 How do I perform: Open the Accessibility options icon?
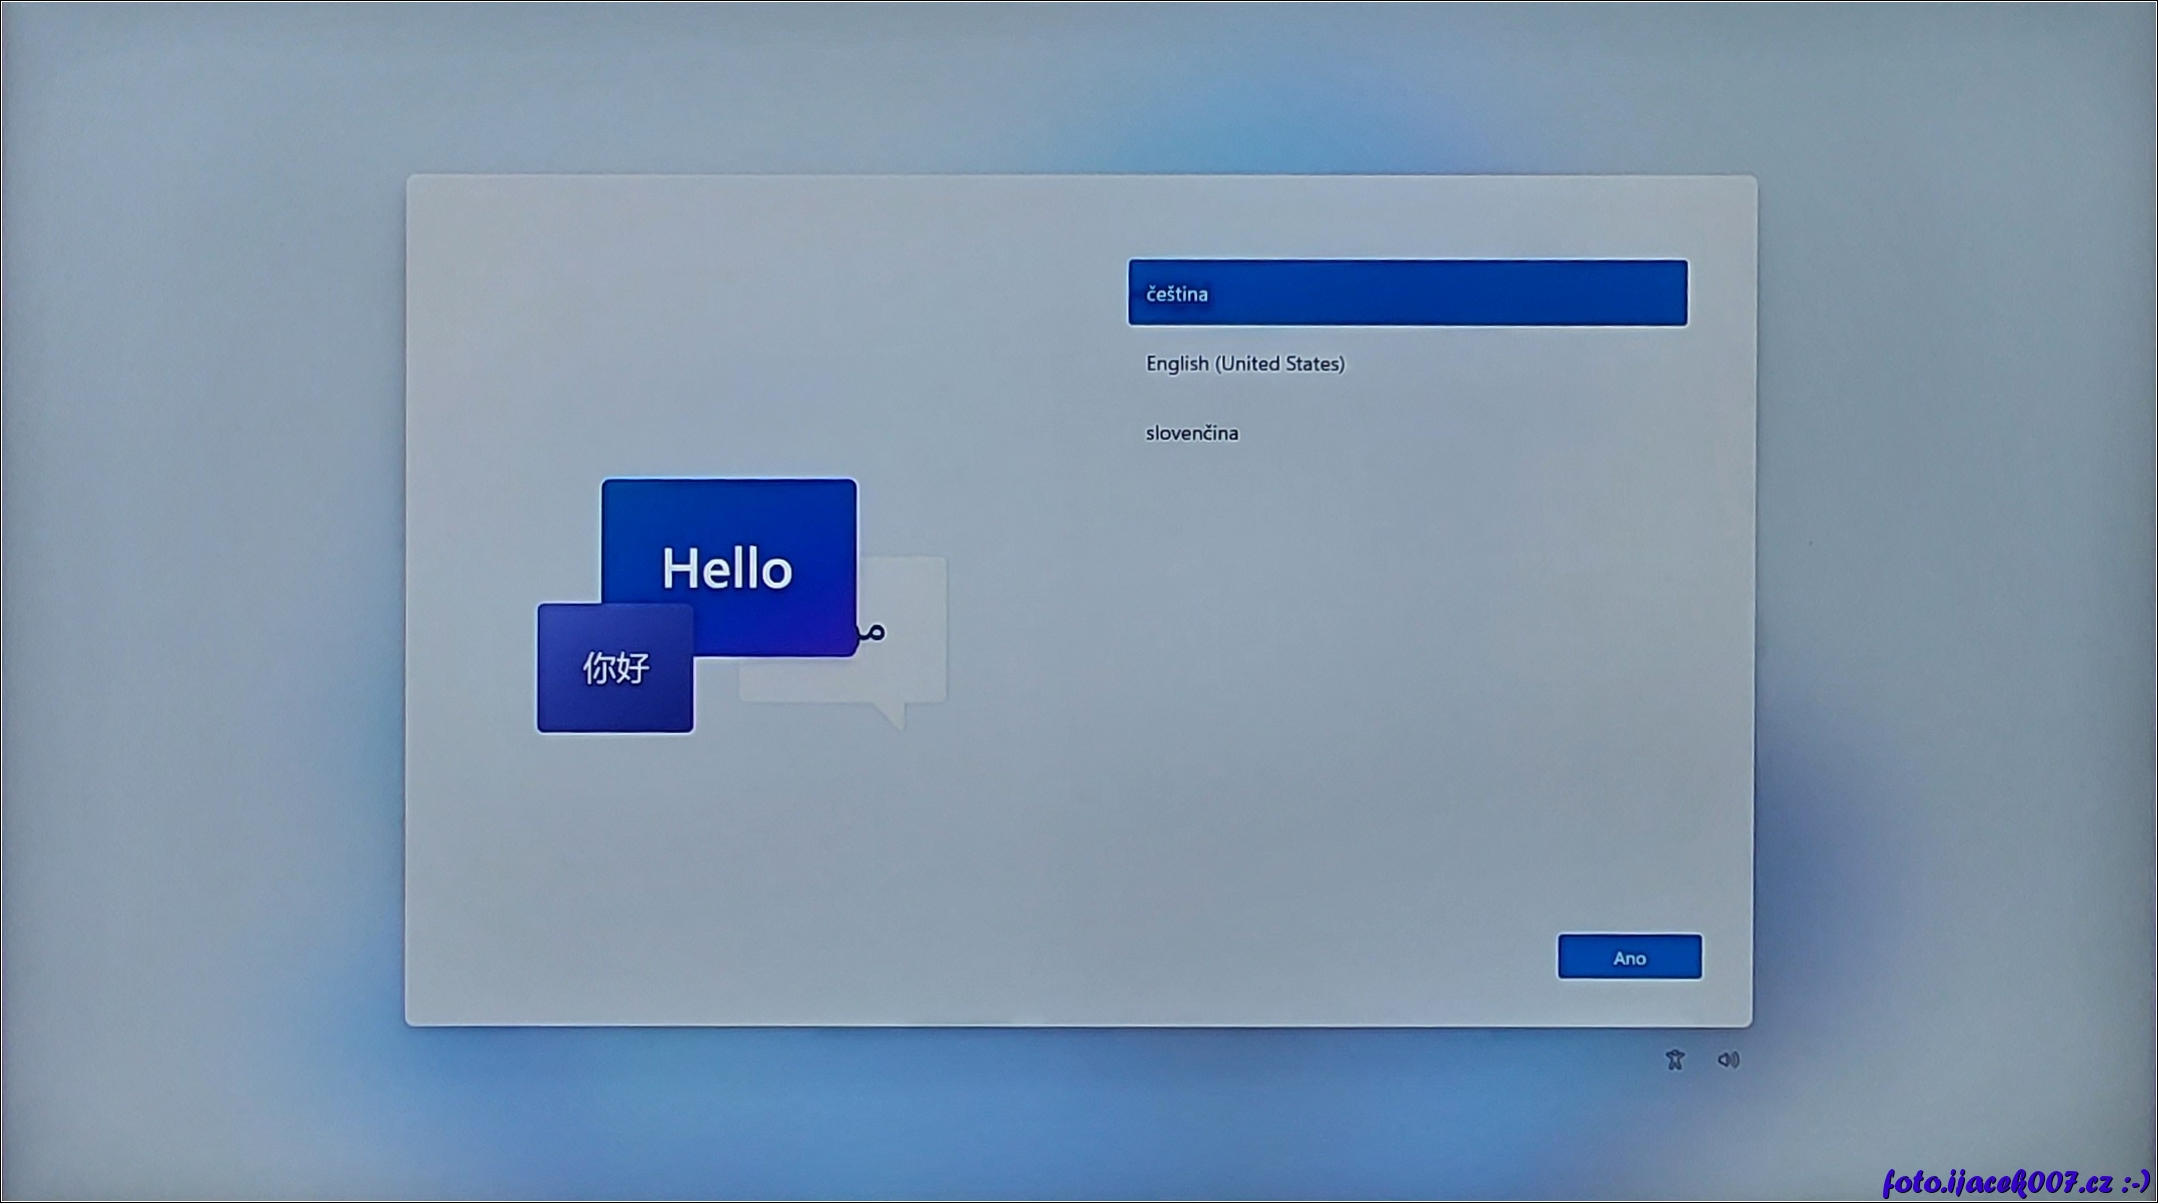click(1675, 1060)
